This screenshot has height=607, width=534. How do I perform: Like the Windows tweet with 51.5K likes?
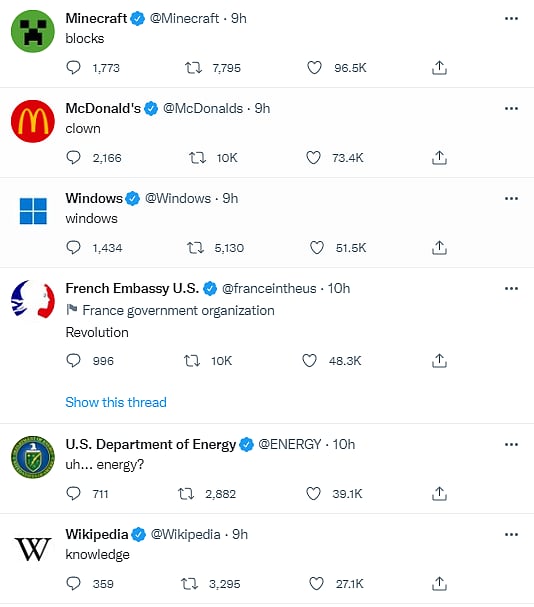pos(316,248)
